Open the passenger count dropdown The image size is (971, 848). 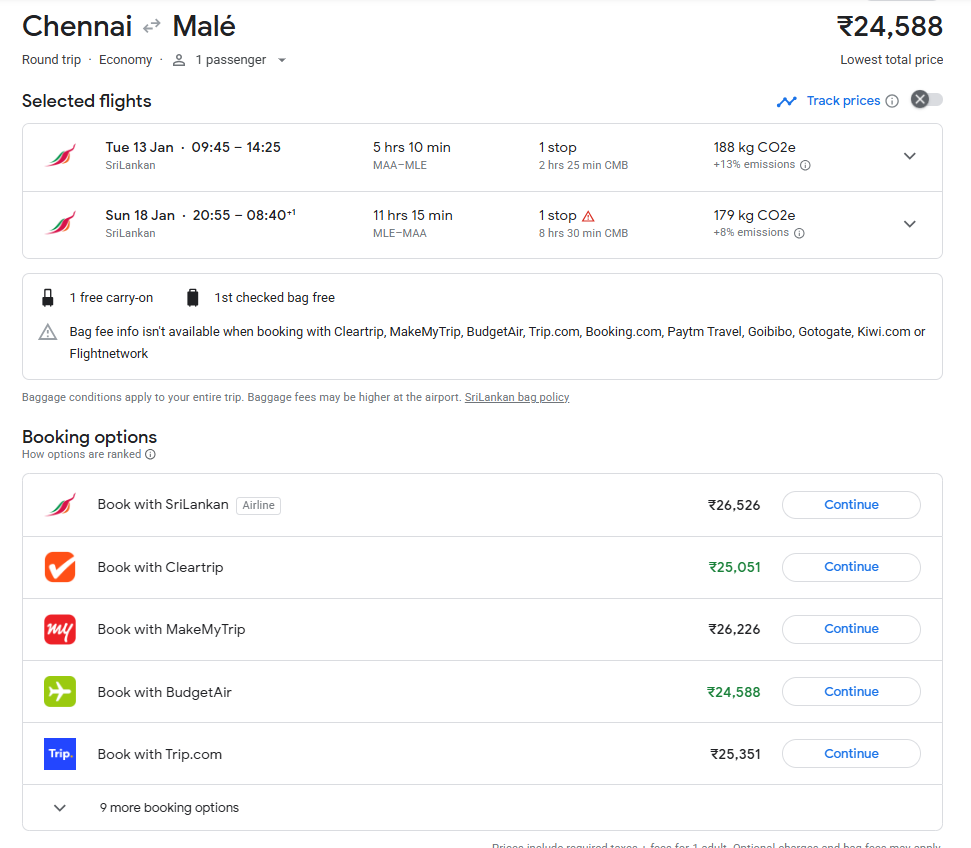281,60
